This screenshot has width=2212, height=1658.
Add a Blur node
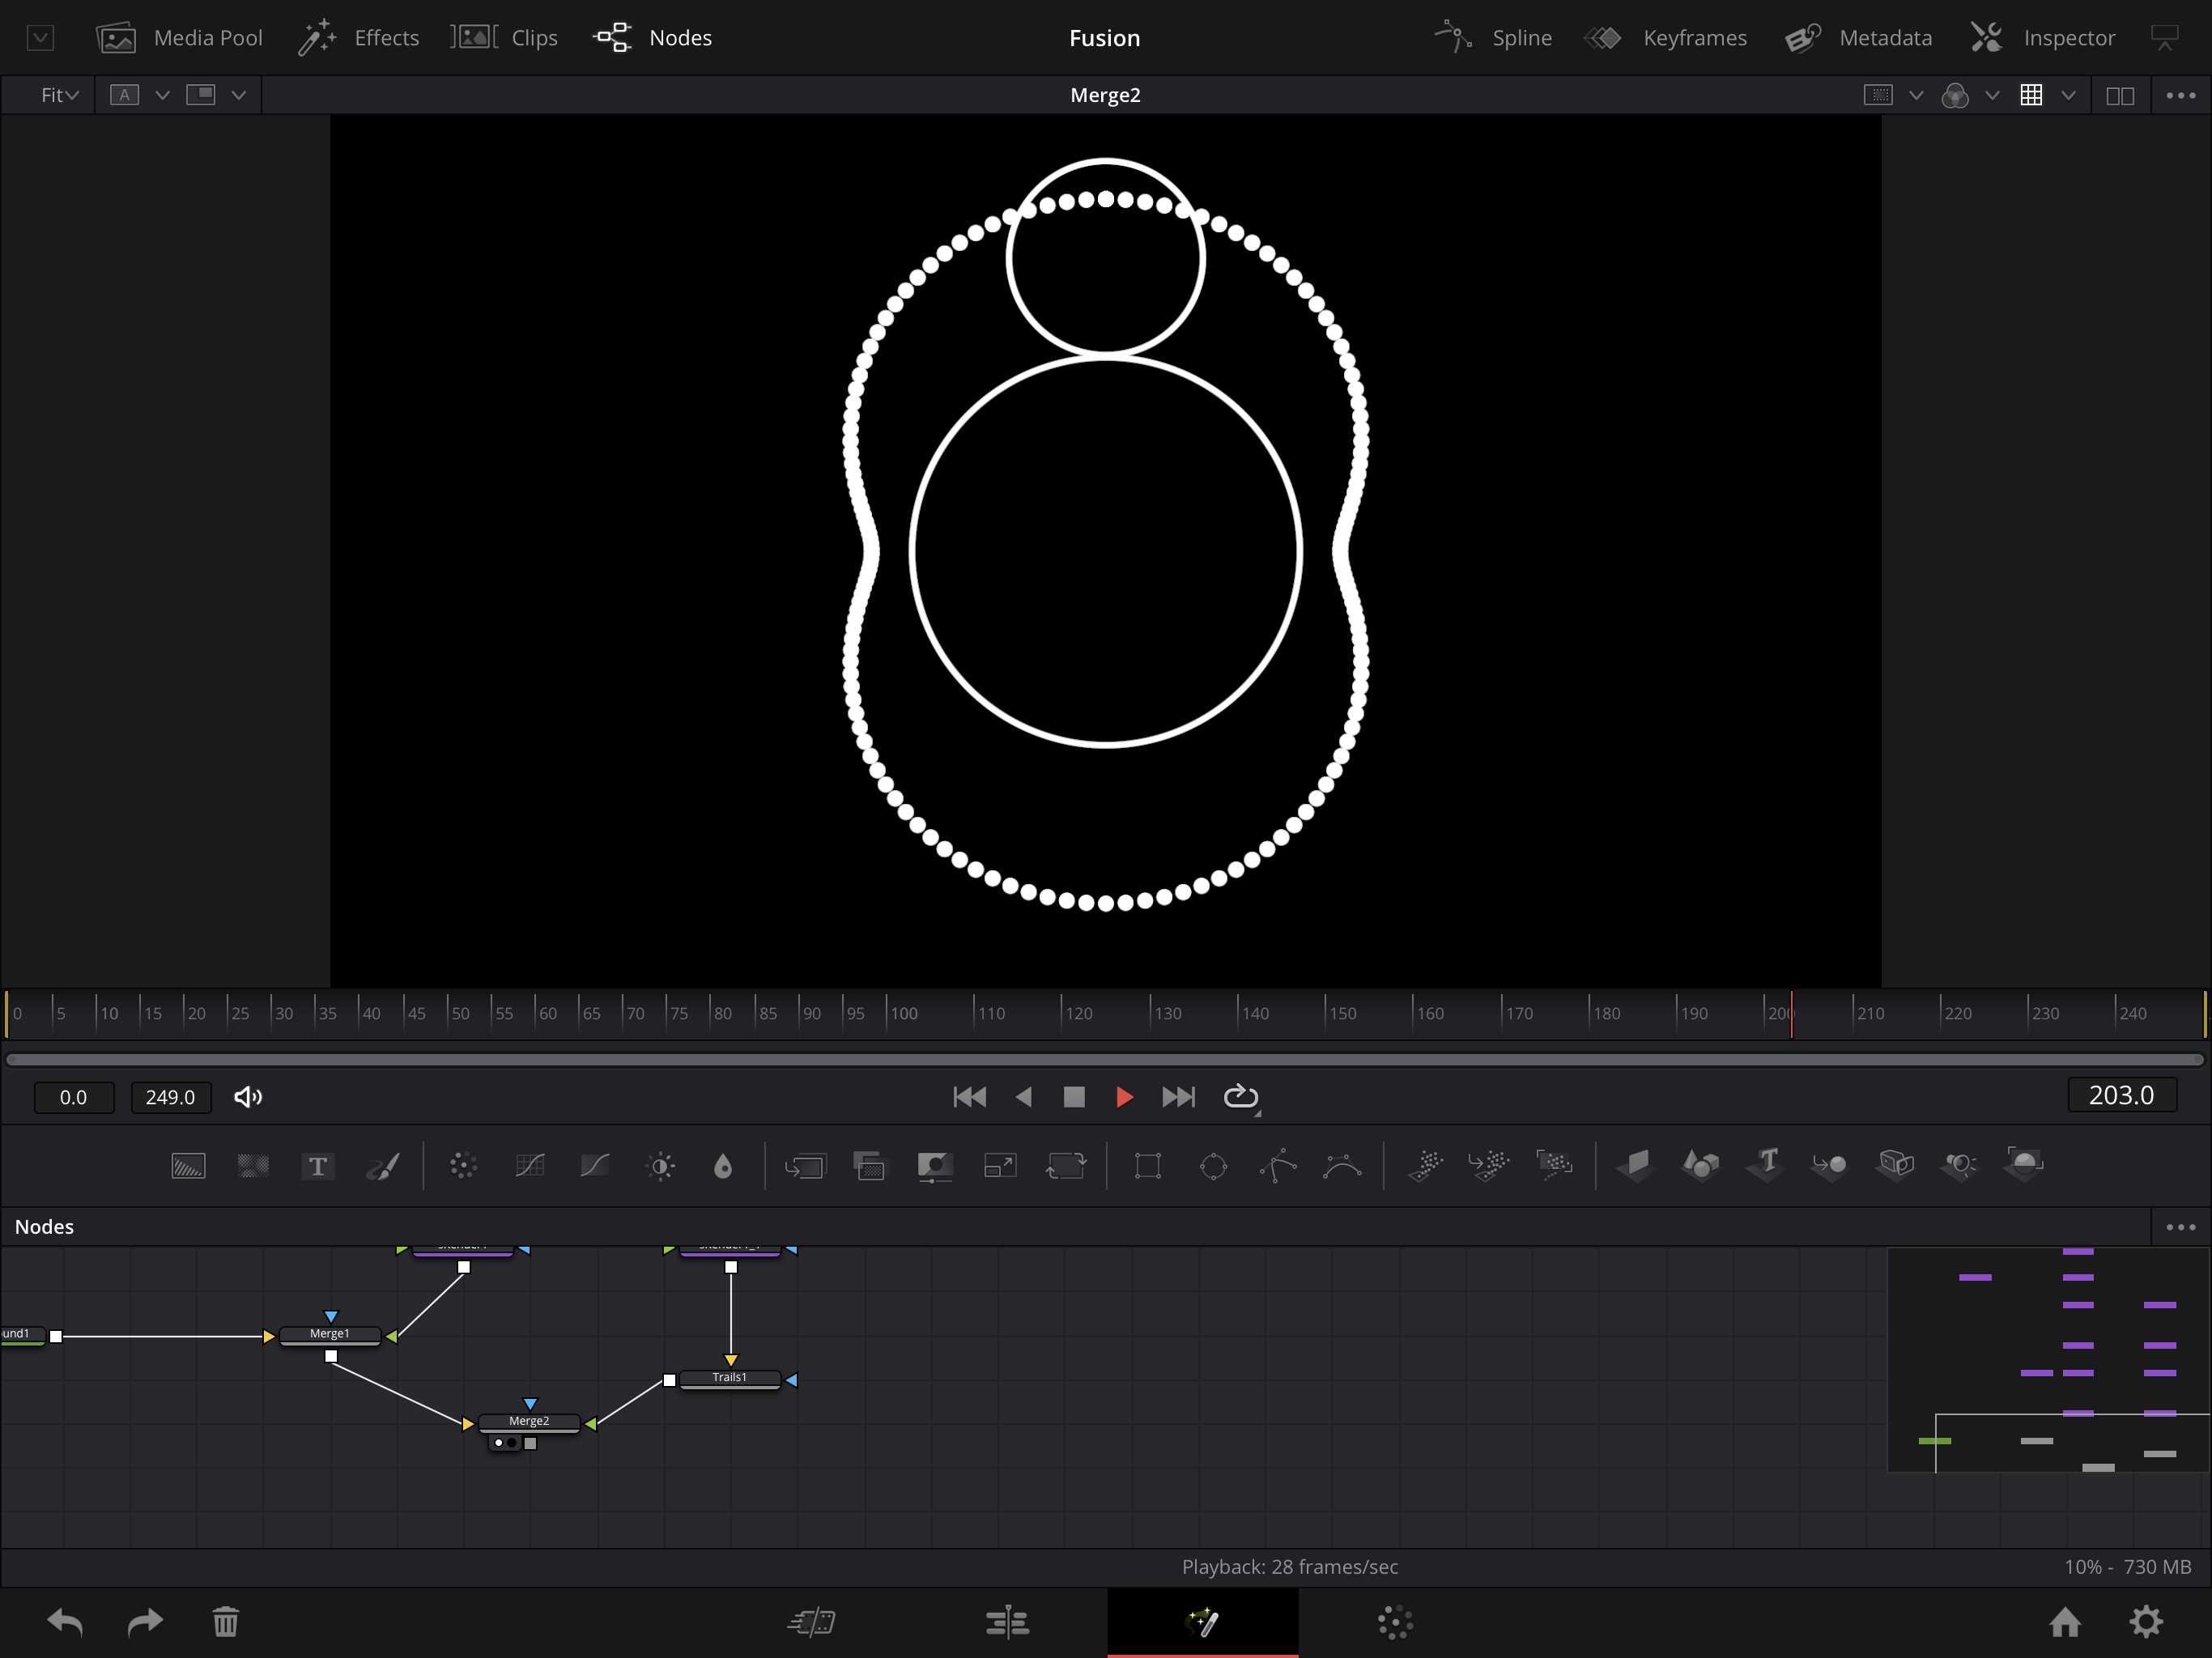pos(723,1166)
